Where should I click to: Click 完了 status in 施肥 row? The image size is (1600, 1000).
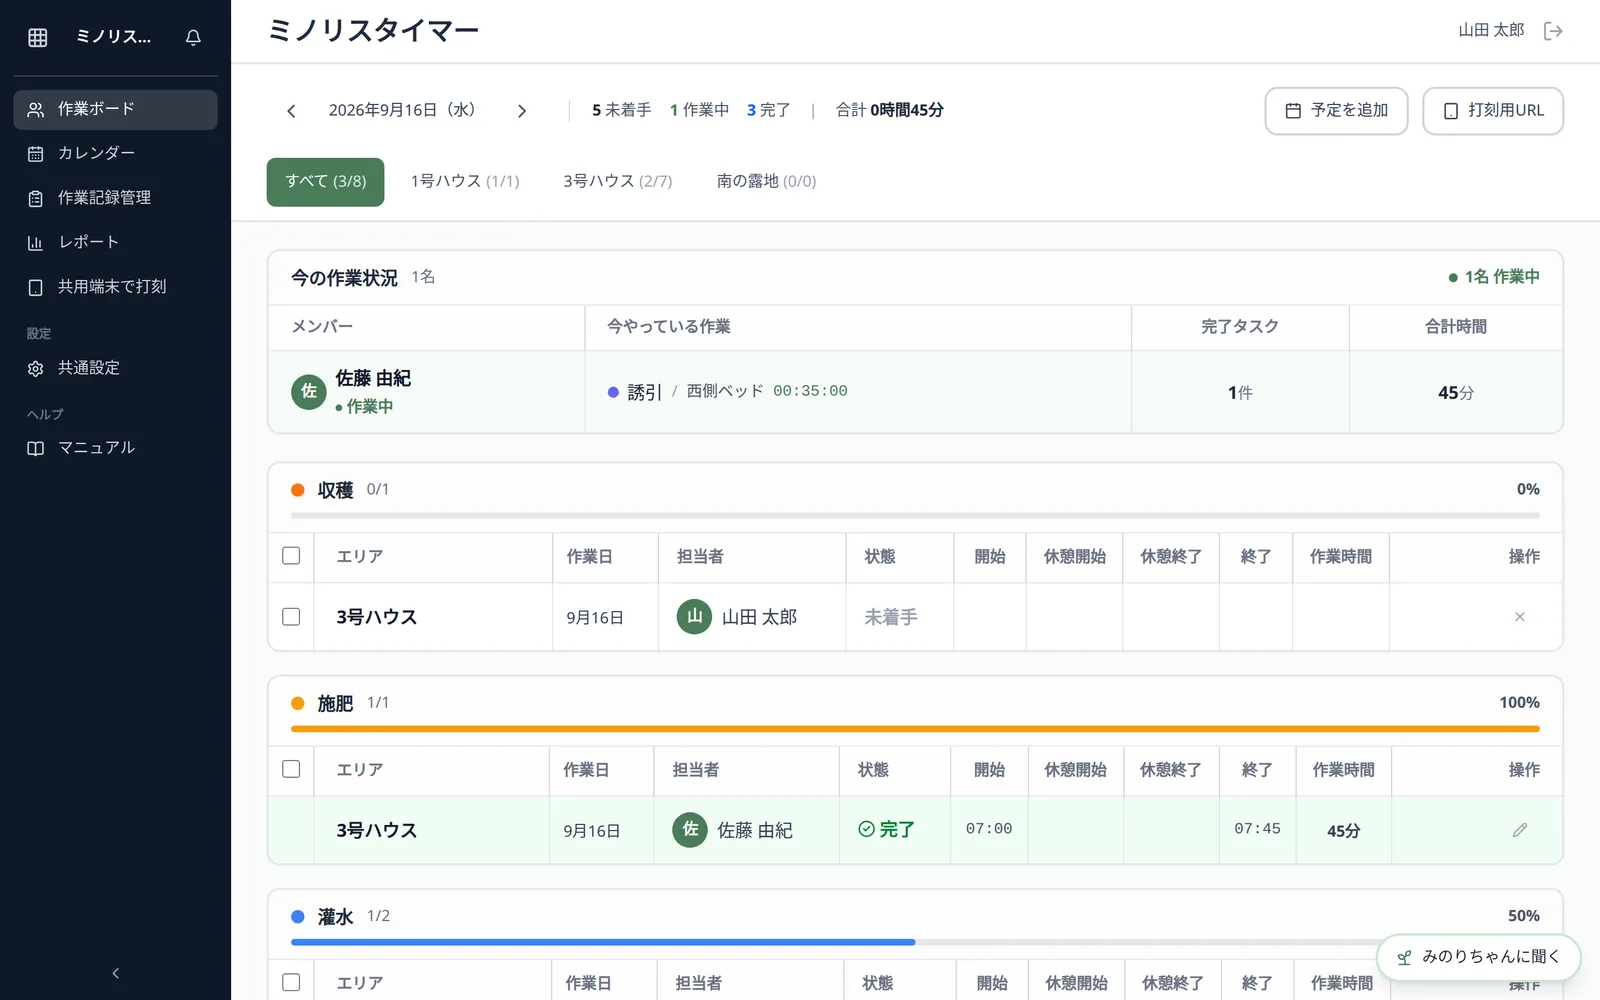[886, 830]
